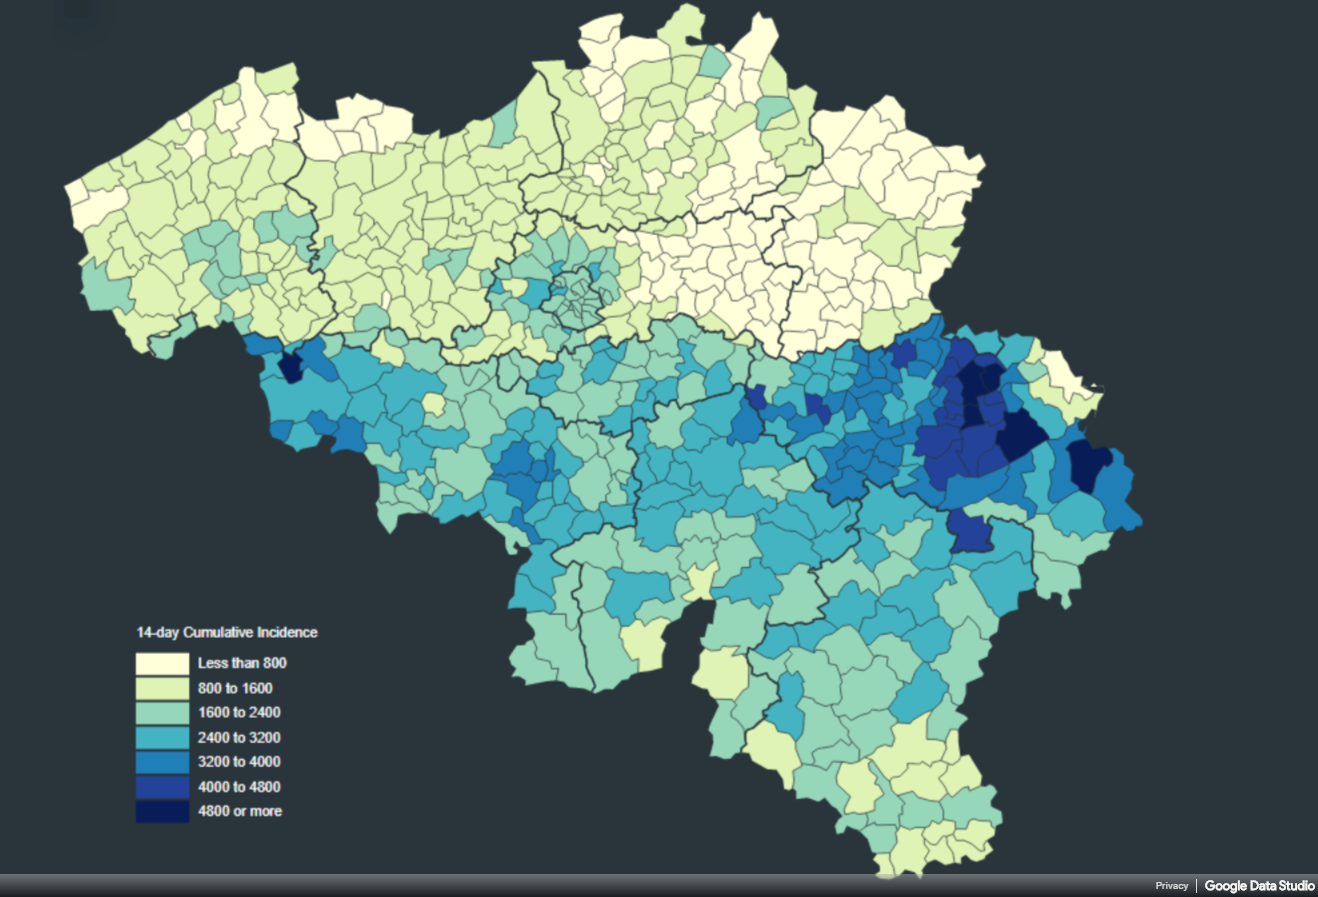The width and height of the screenshot is (1318, 897).
Task: Click the '4800 or more' legend label text
Action: (x=240, y=811)
